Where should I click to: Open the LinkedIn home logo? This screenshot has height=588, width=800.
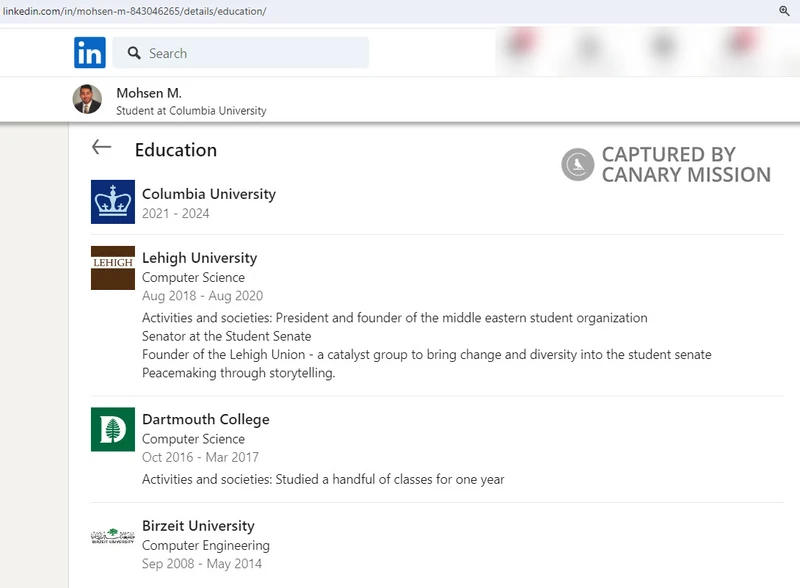pyautogui.click(x=90, y=53)
